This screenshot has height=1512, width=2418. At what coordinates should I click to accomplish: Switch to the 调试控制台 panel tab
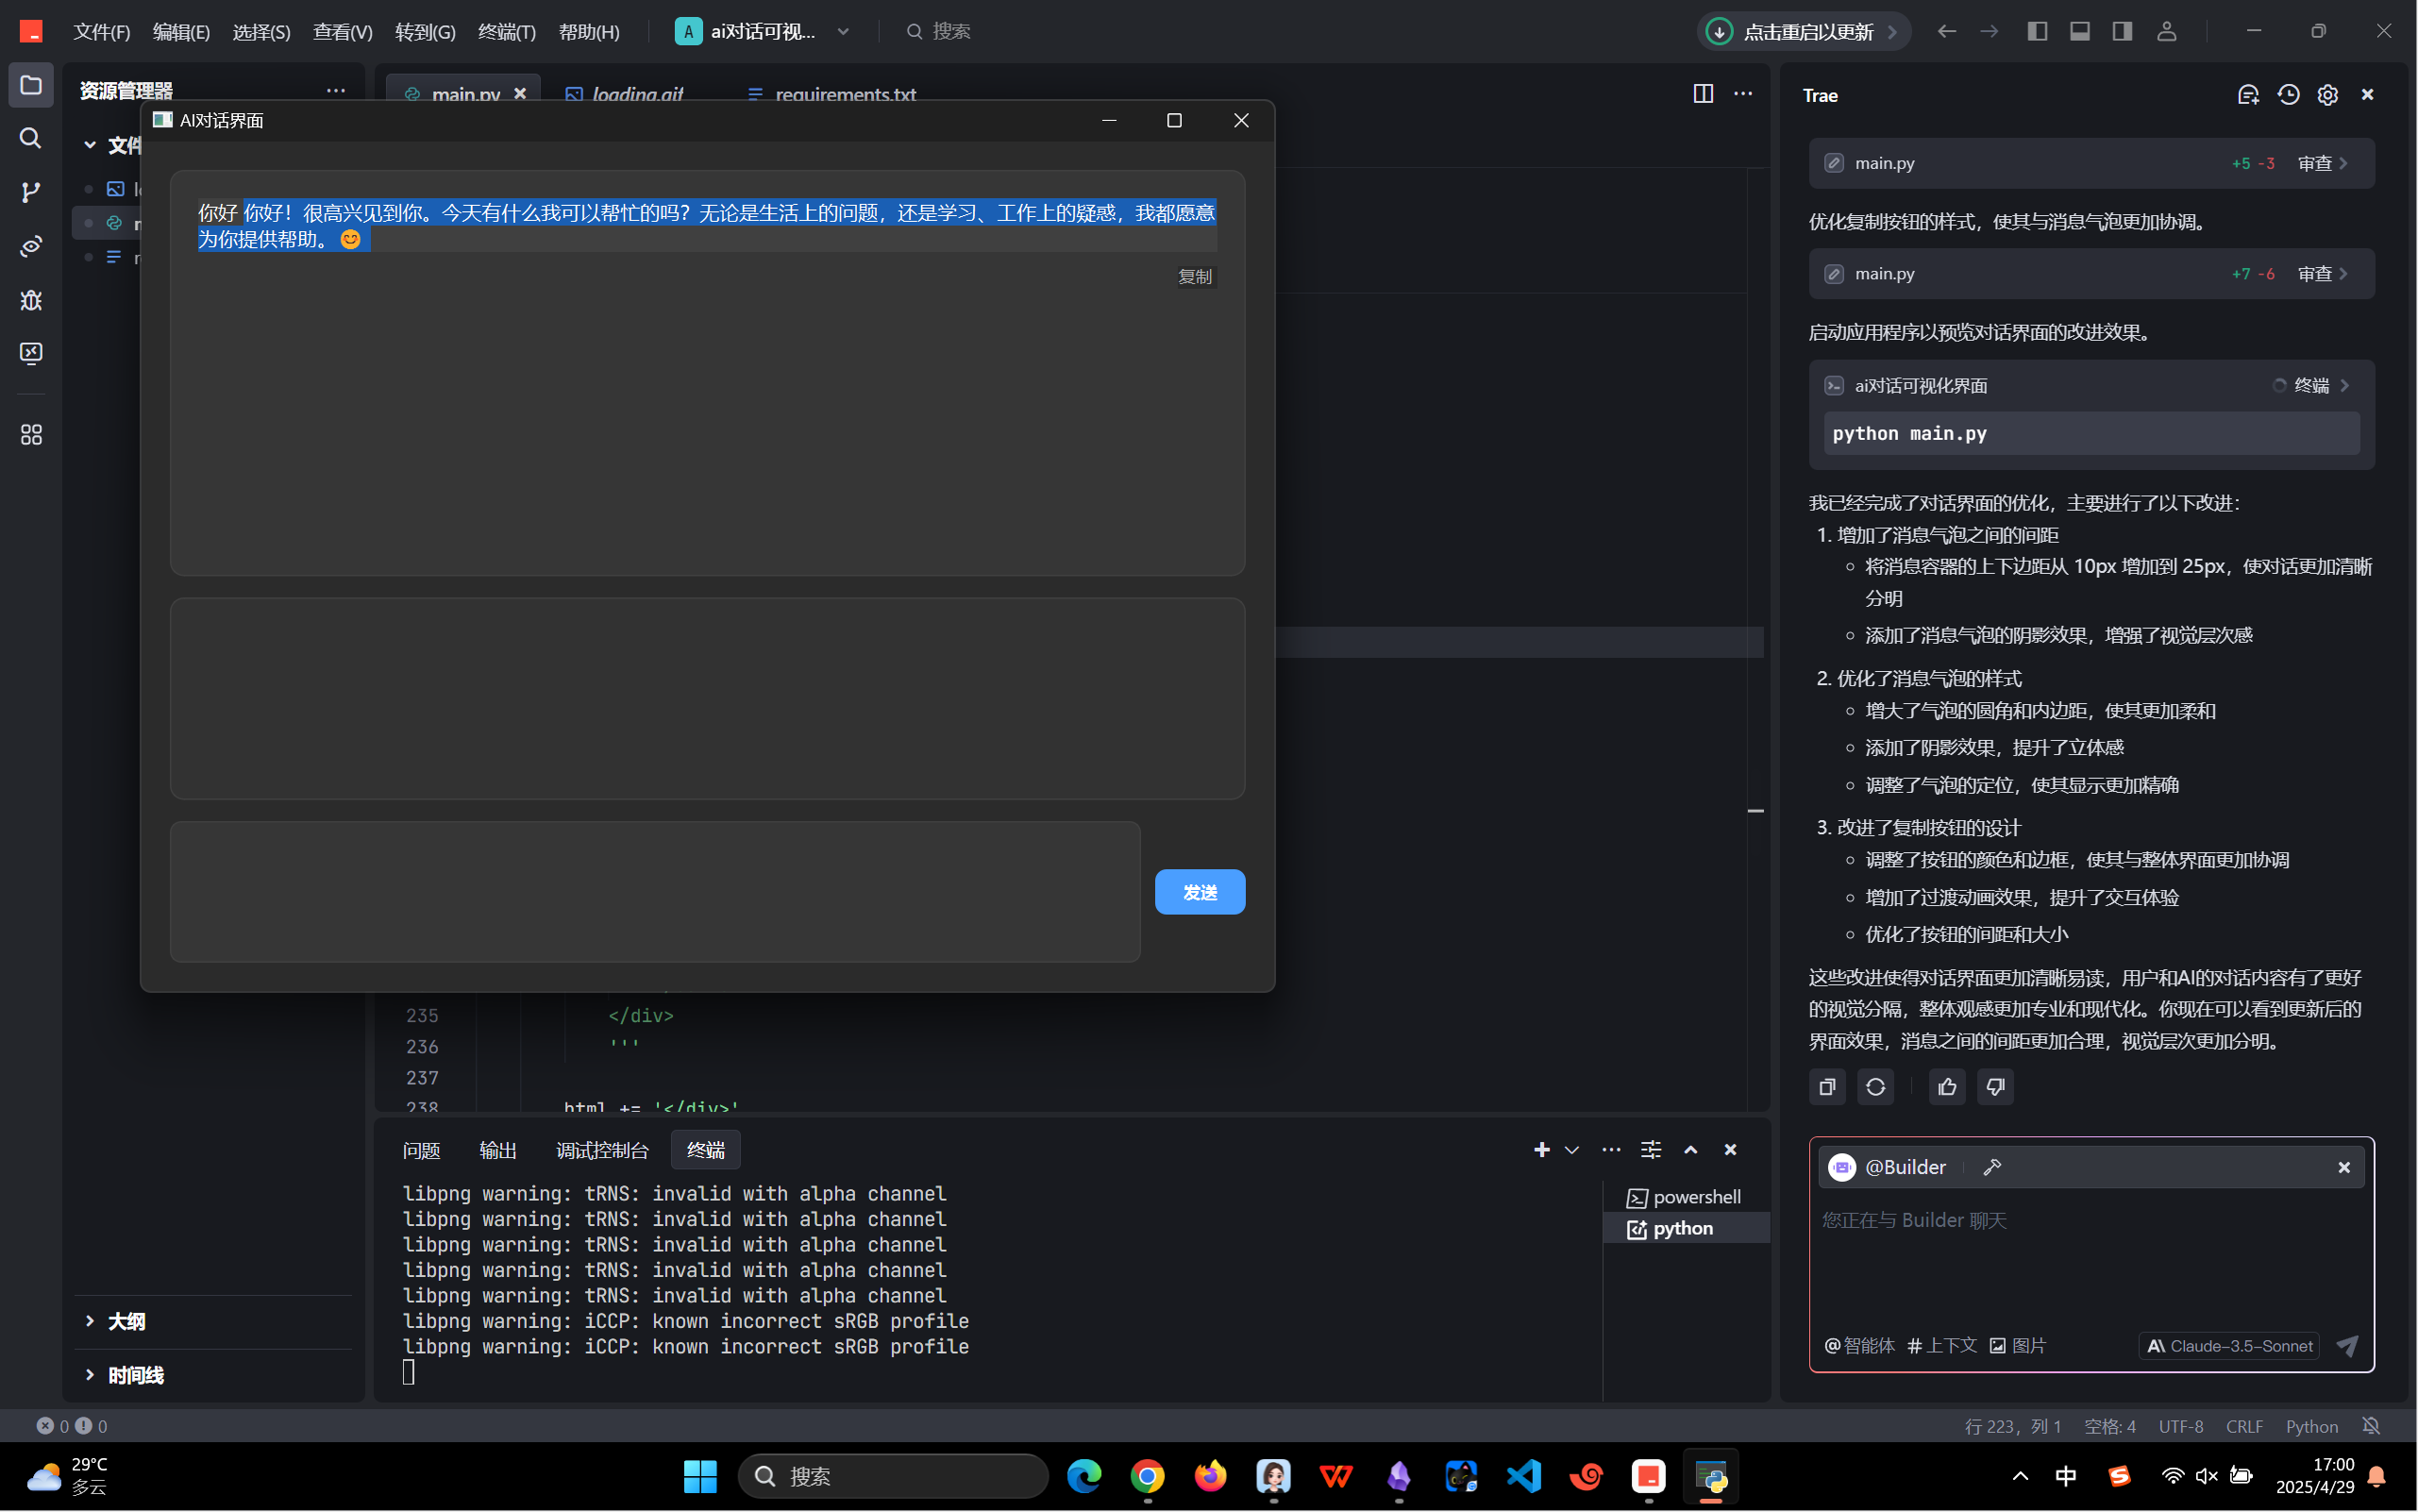point(602,1150)
